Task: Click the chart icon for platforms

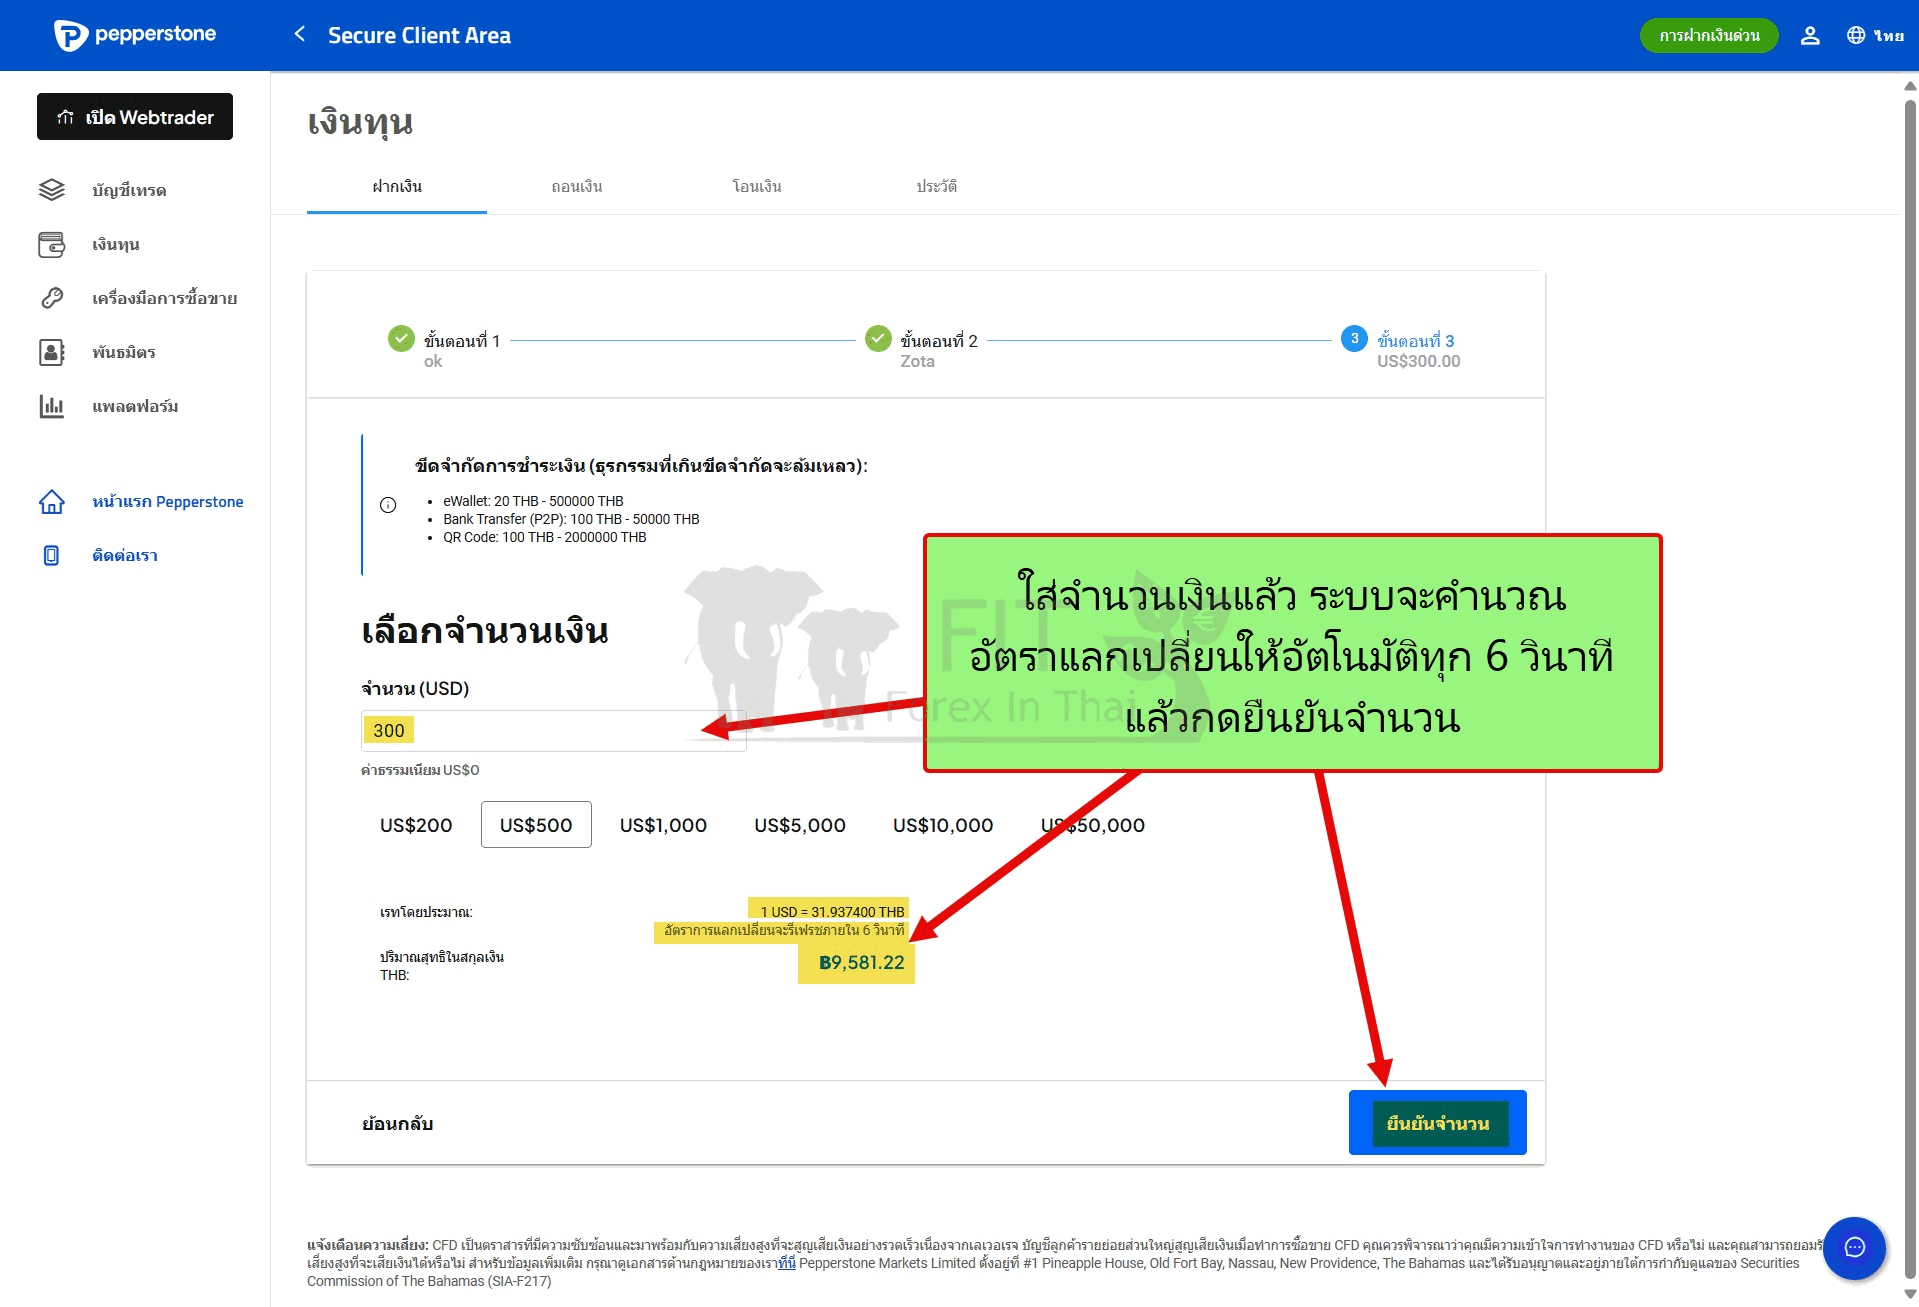Action: (x=52, y=406)
